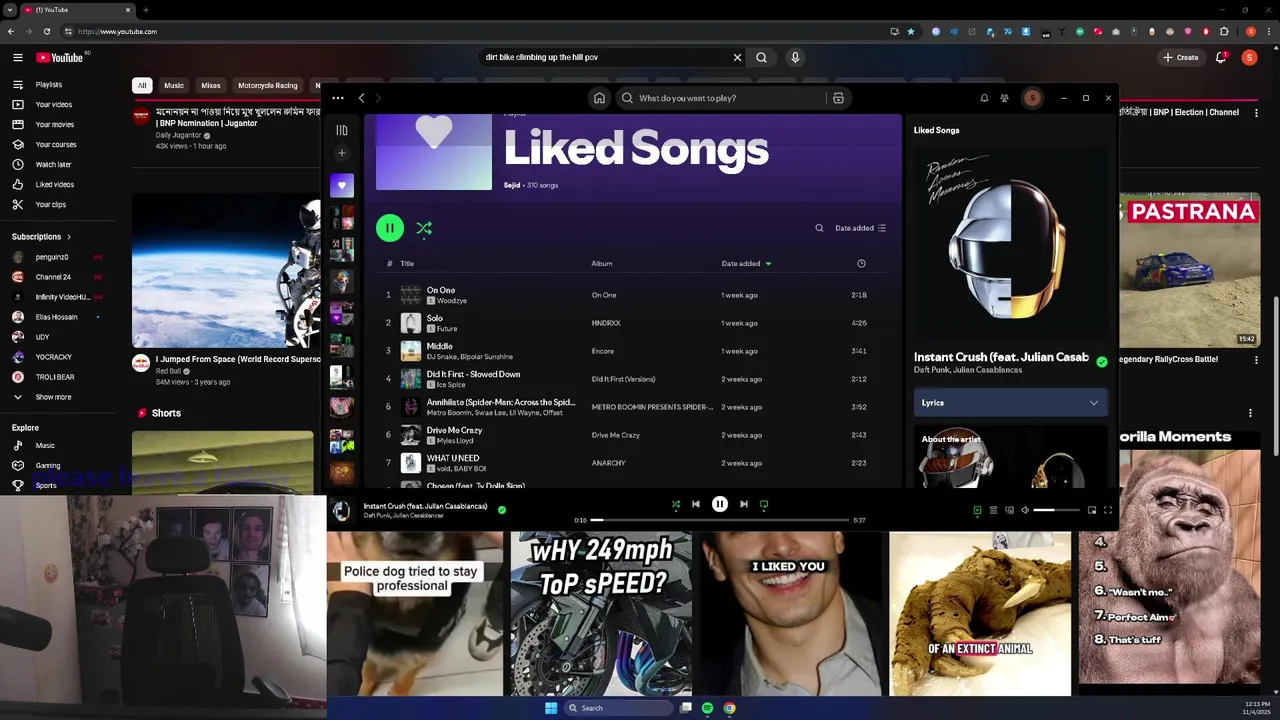Open Spotify Home via house icon
Viewport: 1280px width, 720px height.
pos(599,98)
